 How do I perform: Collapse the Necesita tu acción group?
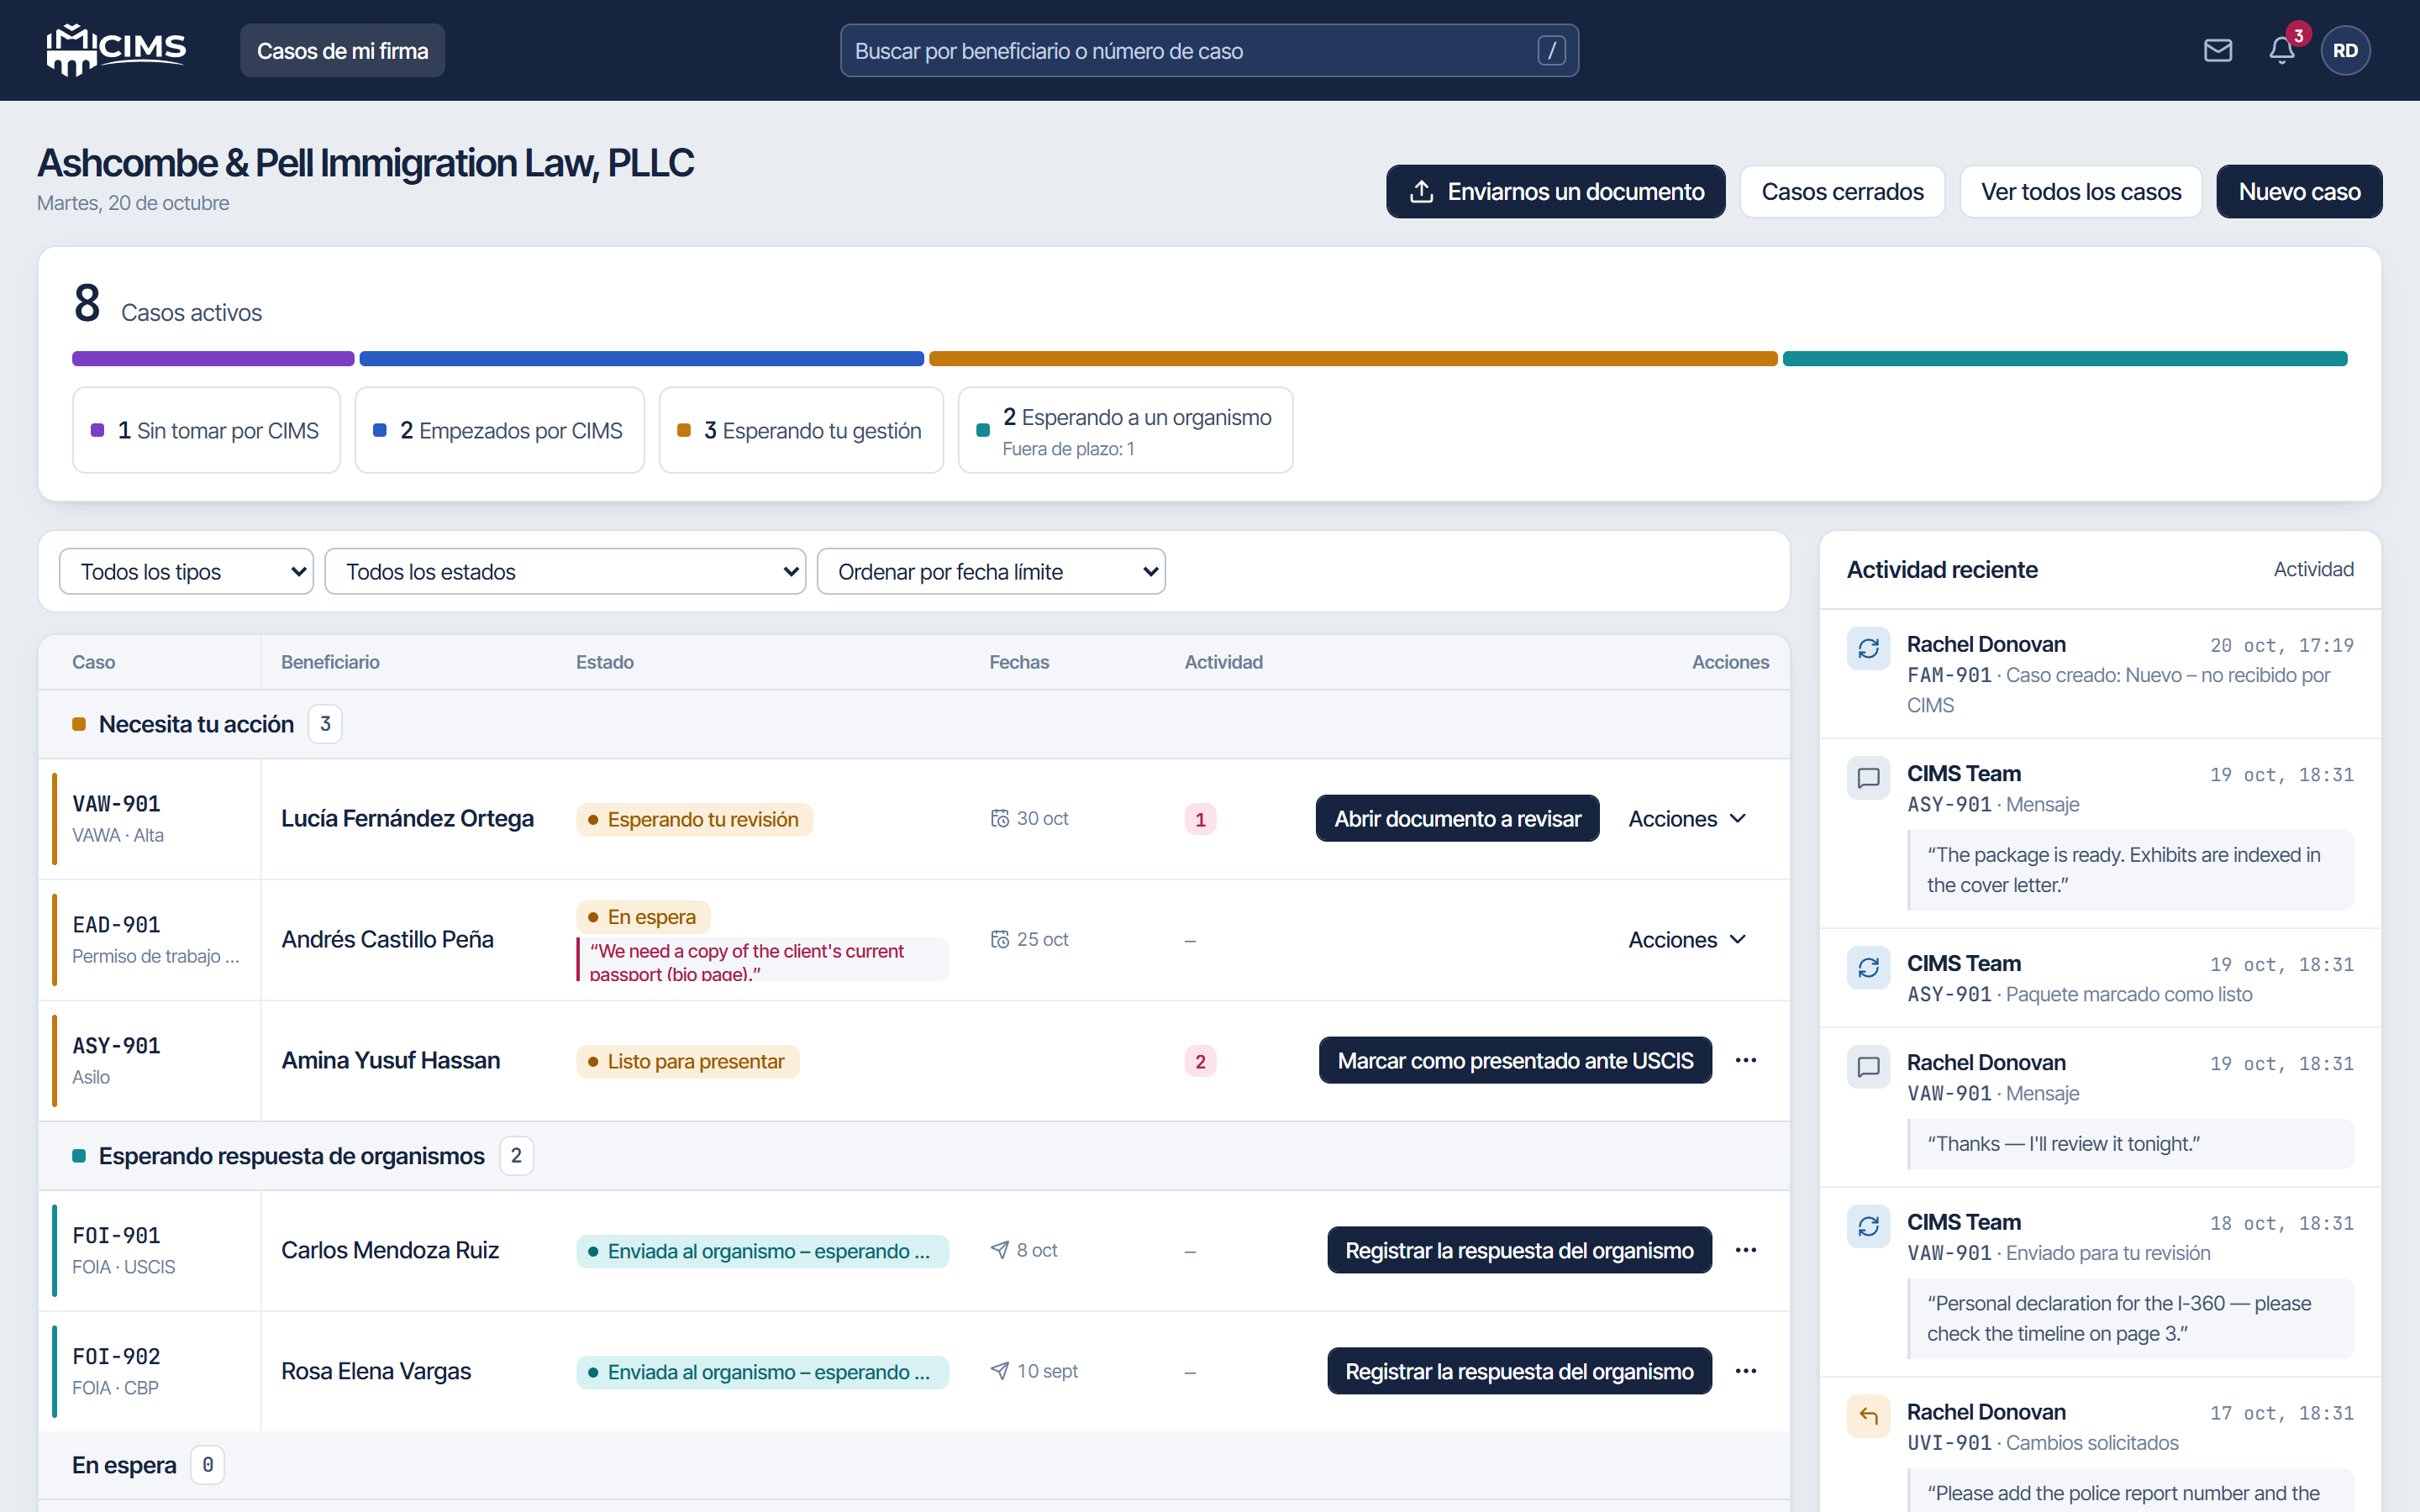(196, 724)
